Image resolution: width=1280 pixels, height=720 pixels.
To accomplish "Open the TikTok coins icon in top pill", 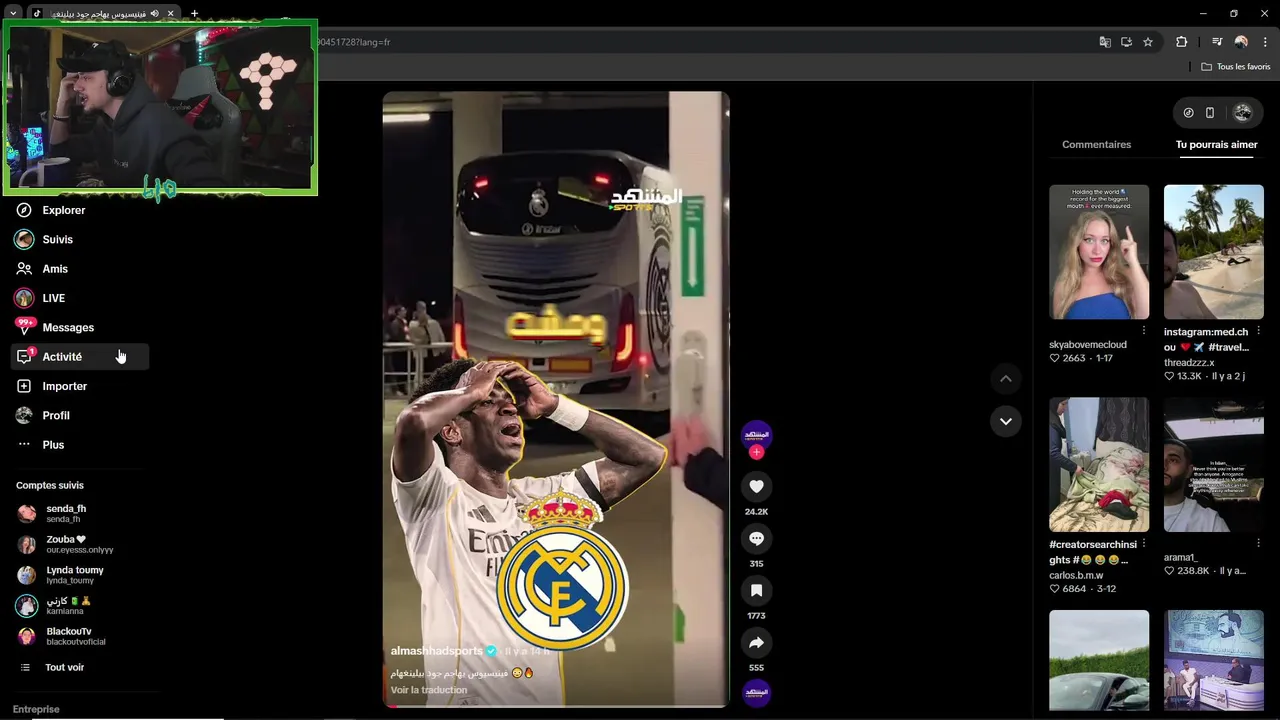I will (1188, 113).
